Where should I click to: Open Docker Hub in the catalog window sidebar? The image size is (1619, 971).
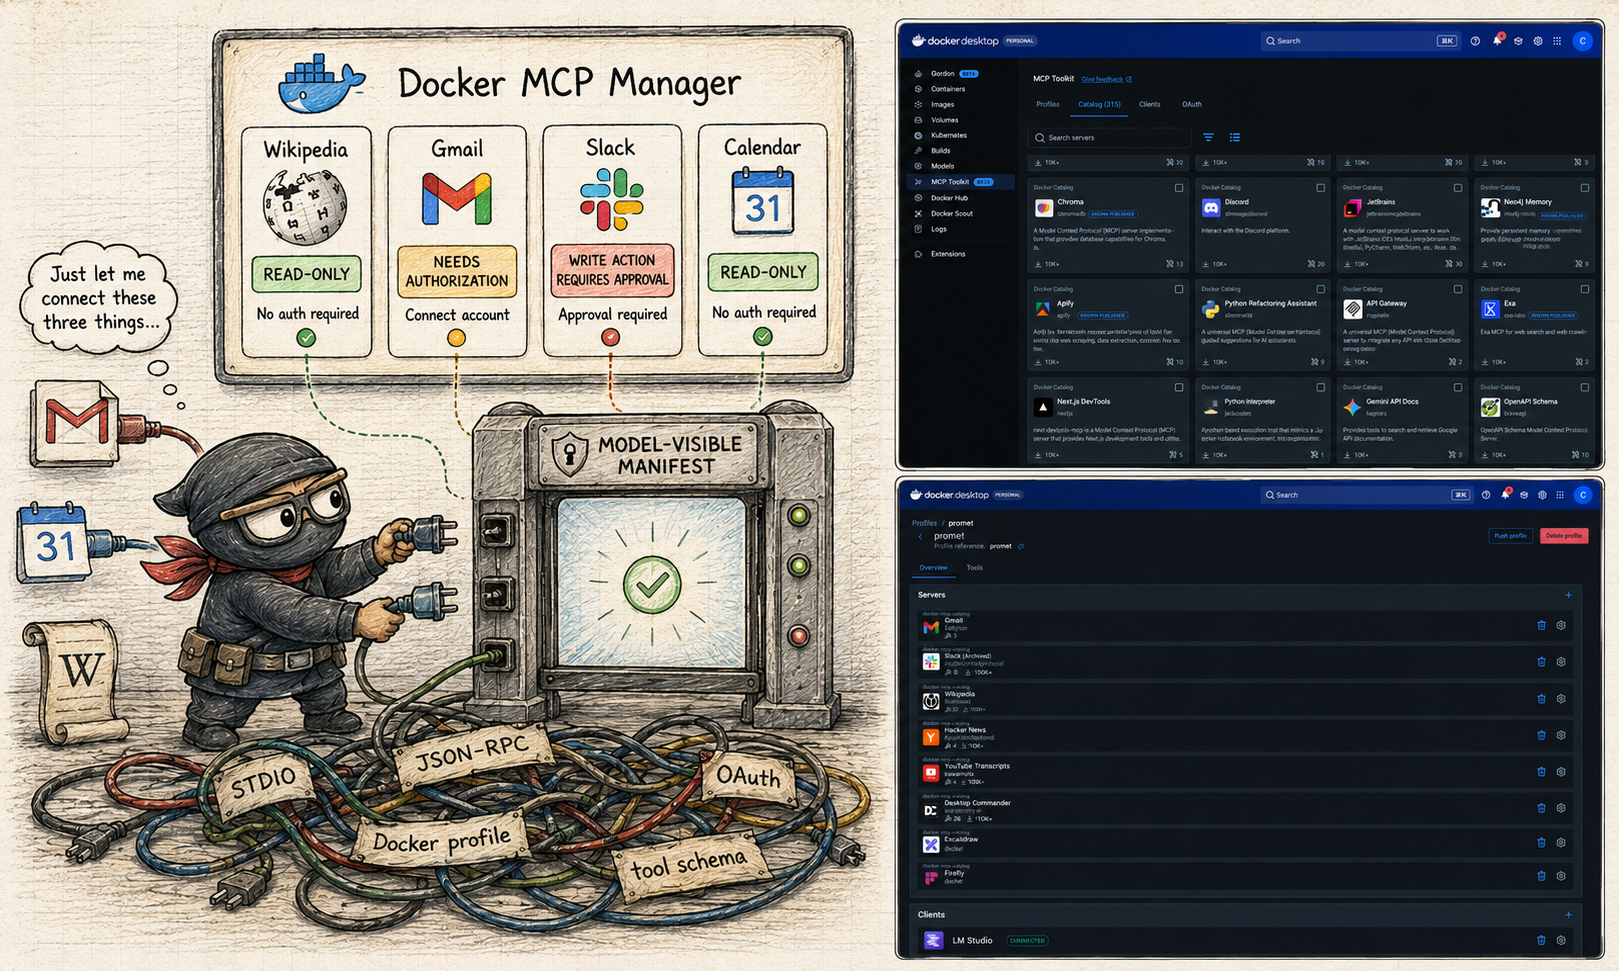click(949, 198)
